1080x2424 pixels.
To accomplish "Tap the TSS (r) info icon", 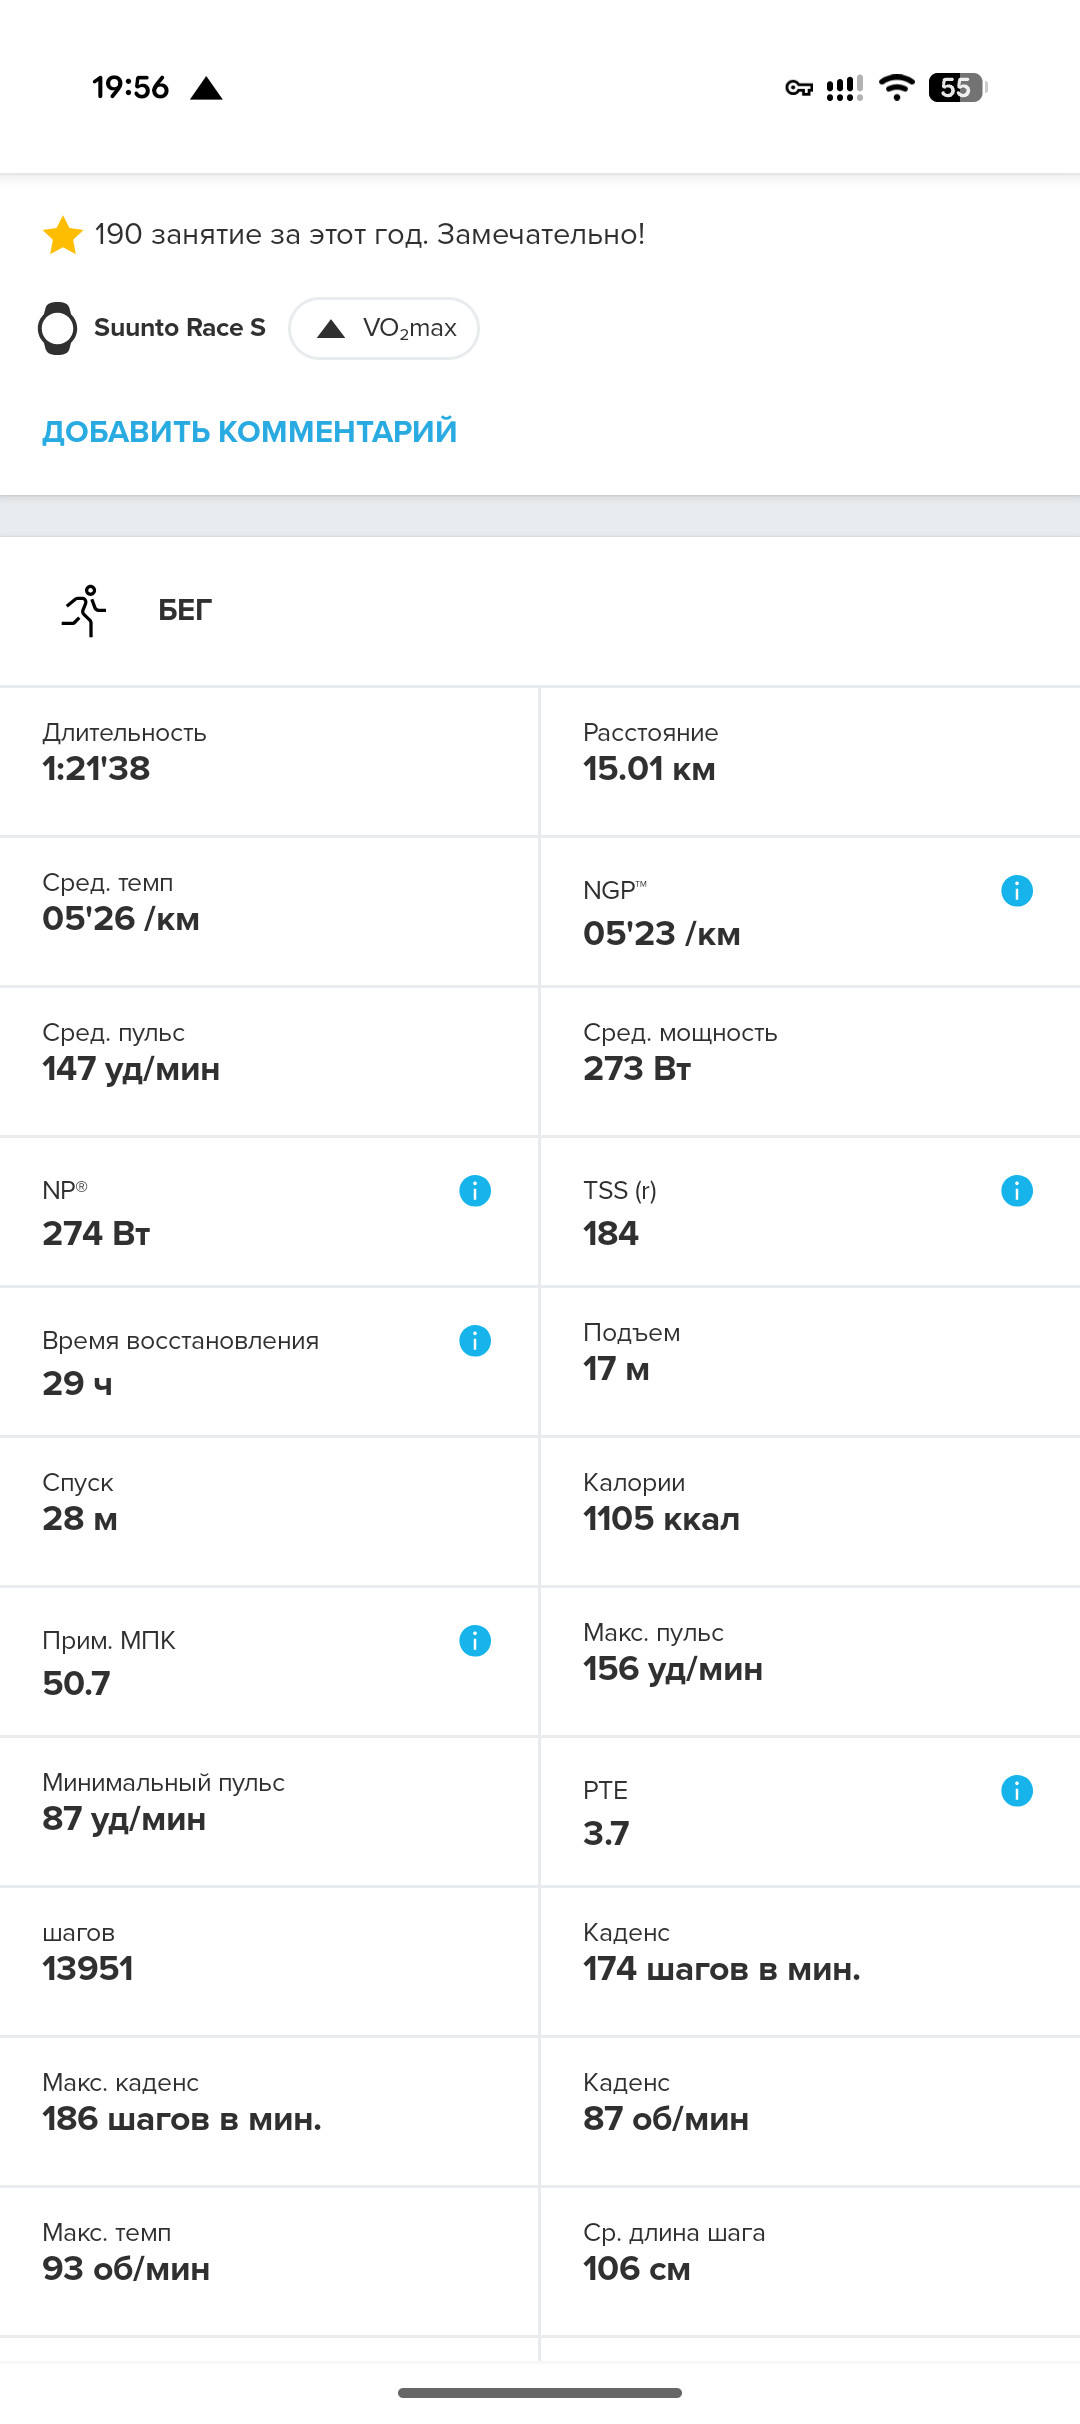I will click(x=1016, y=1190).
